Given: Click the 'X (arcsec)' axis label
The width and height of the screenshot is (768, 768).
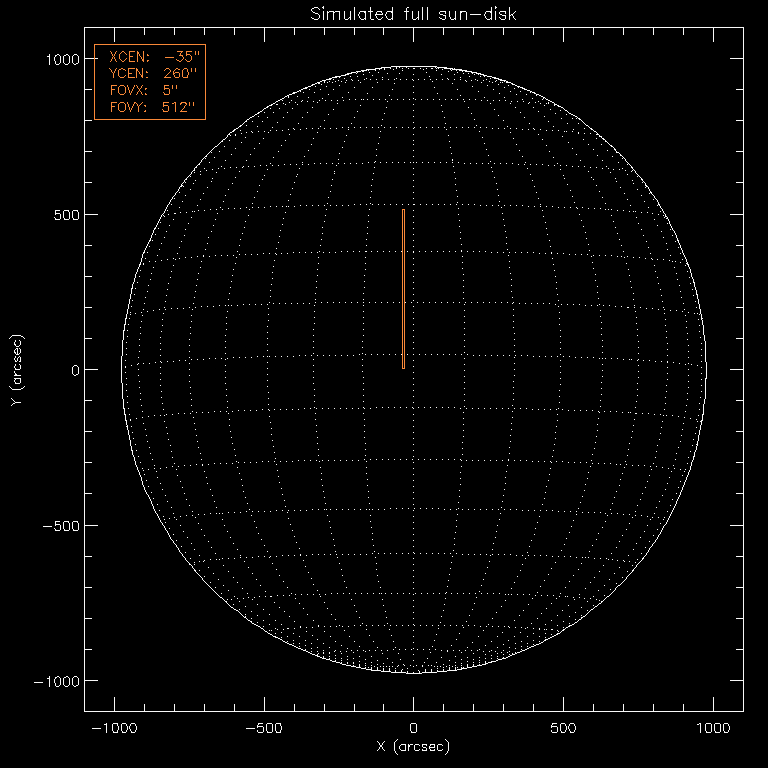Looking at the screenshot, I should coord(414,747).
